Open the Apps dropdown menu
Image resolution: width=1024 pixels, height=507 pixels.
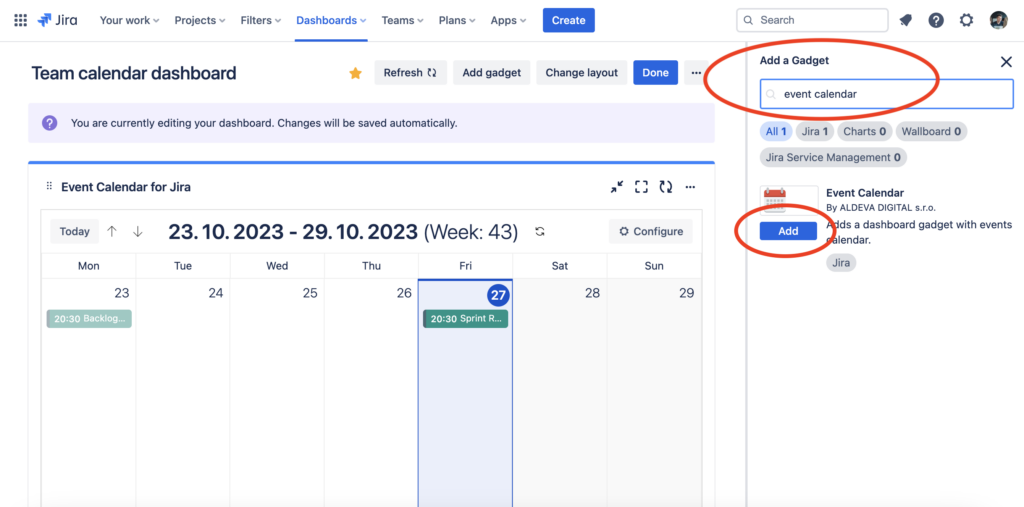click(x=509, y=20)
